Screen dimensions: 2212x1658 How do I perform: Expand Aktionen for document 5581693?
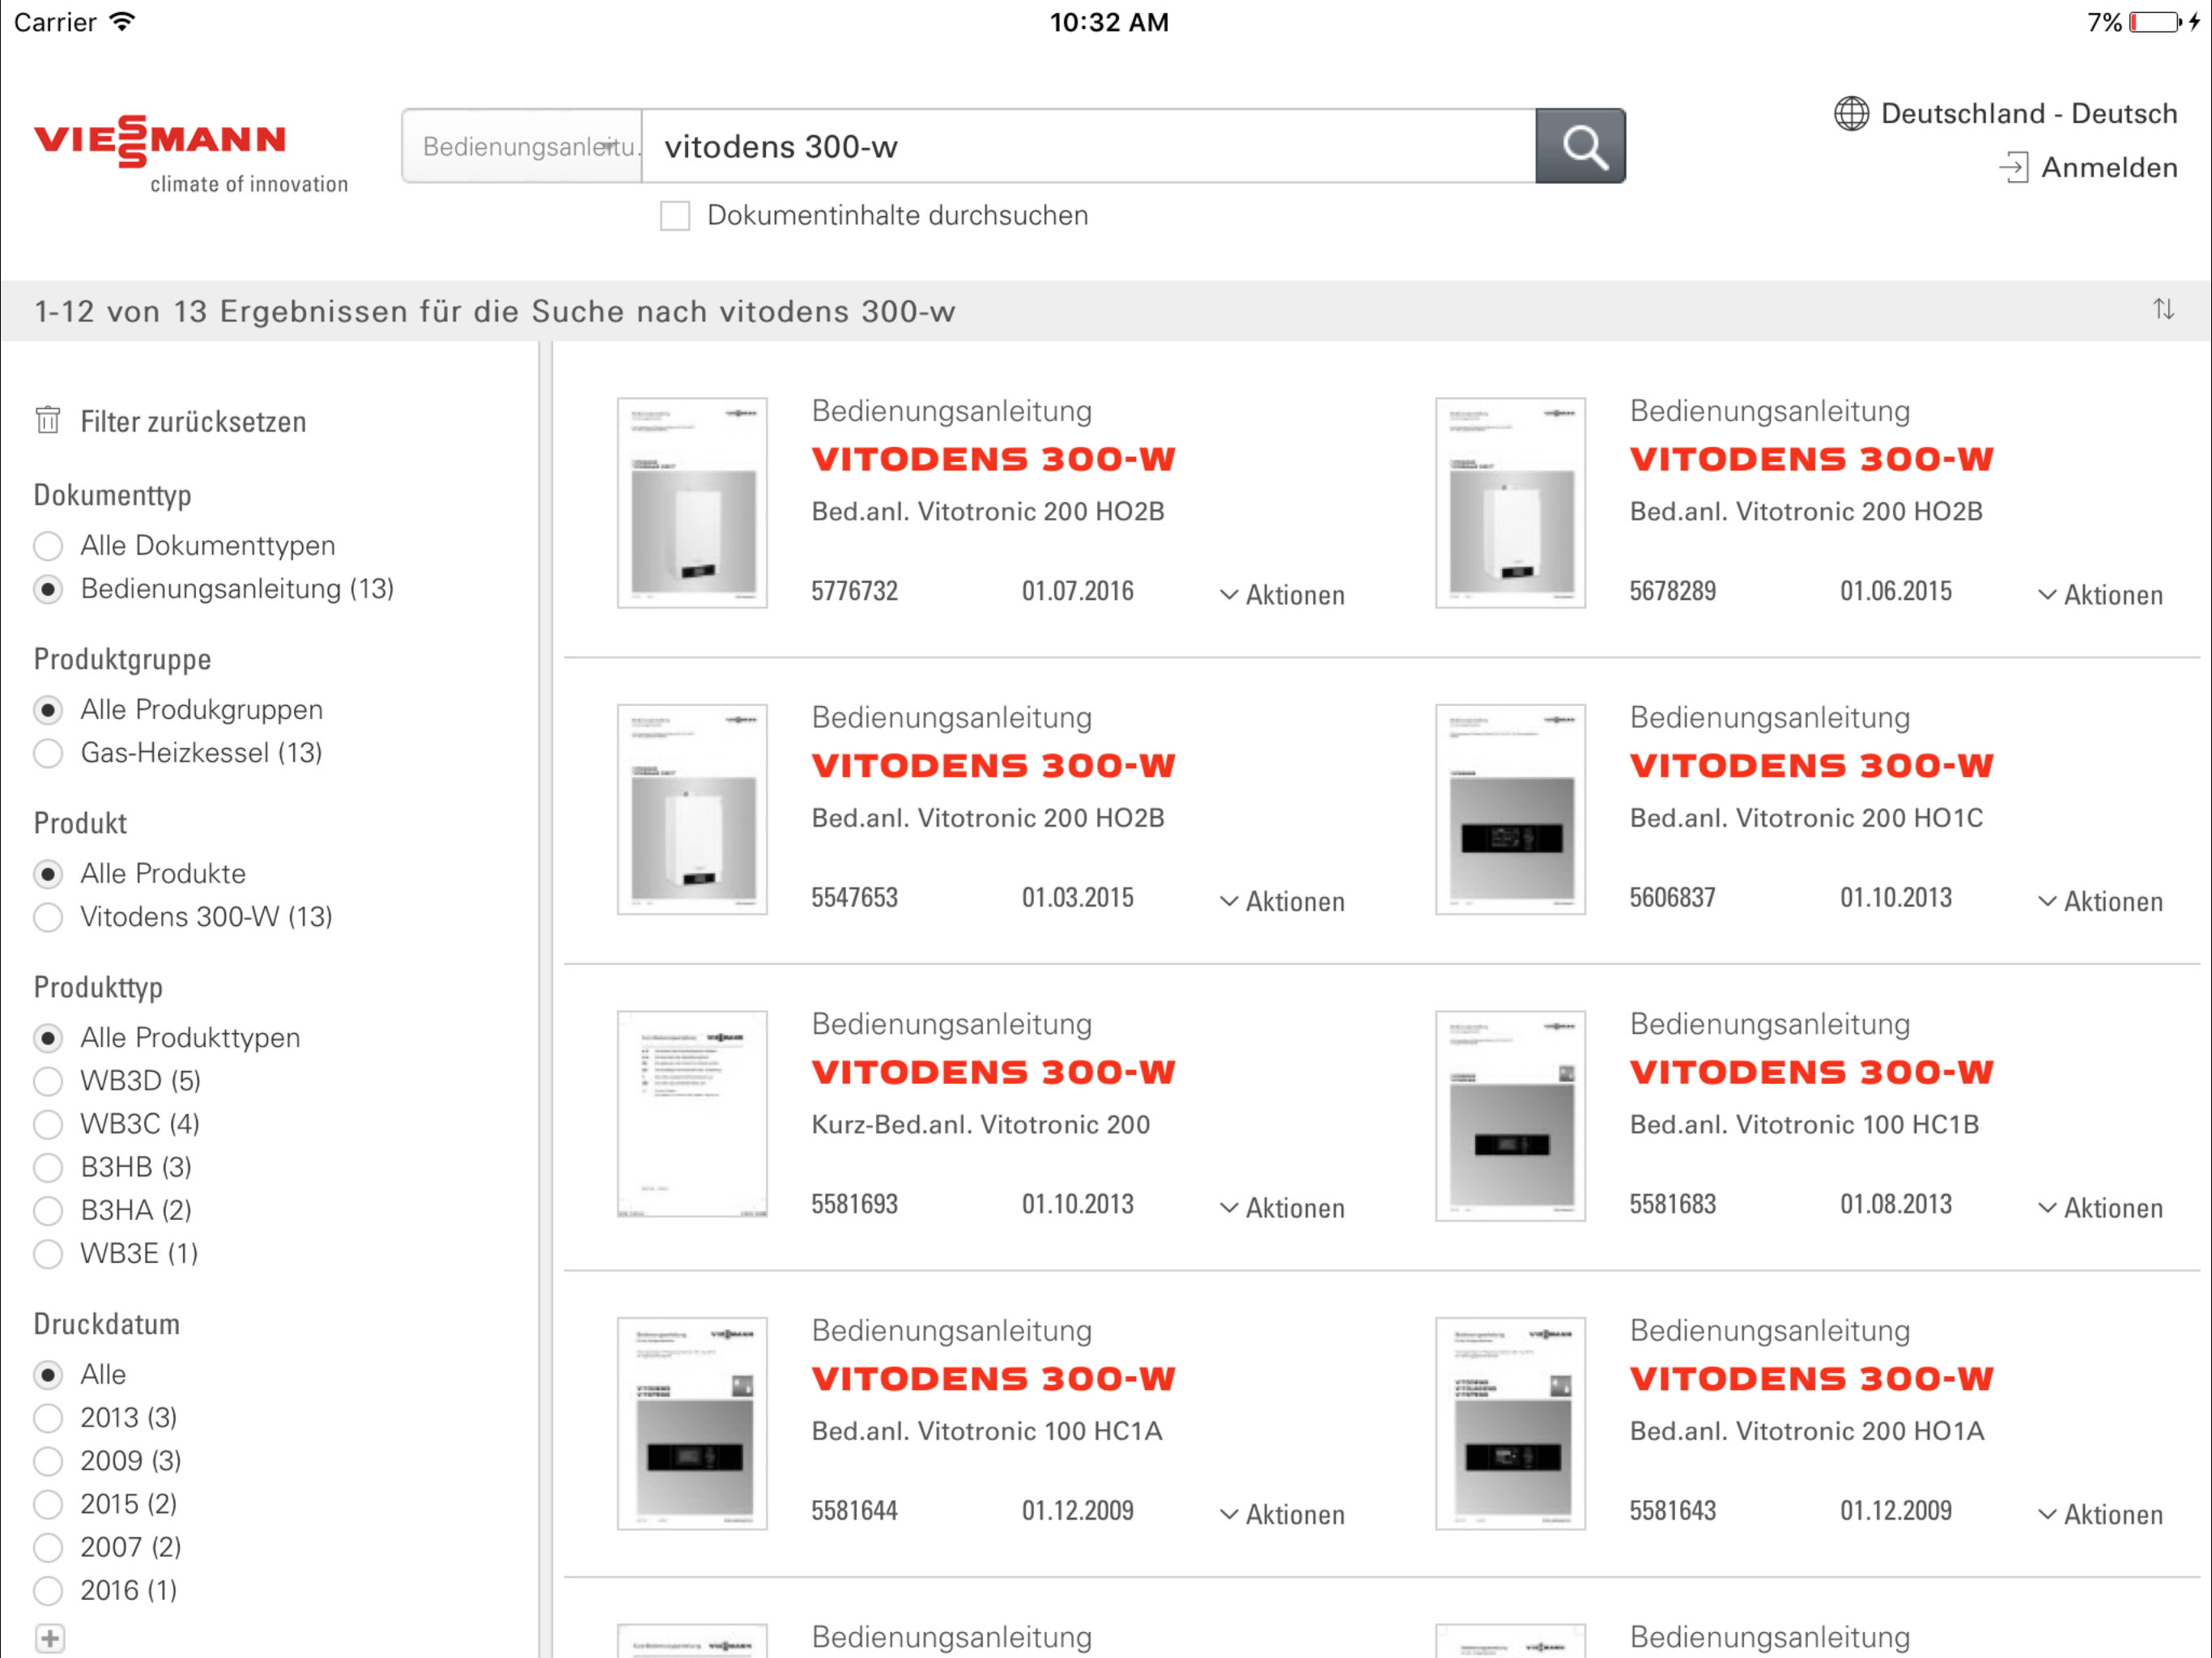pos(1282,1208)
